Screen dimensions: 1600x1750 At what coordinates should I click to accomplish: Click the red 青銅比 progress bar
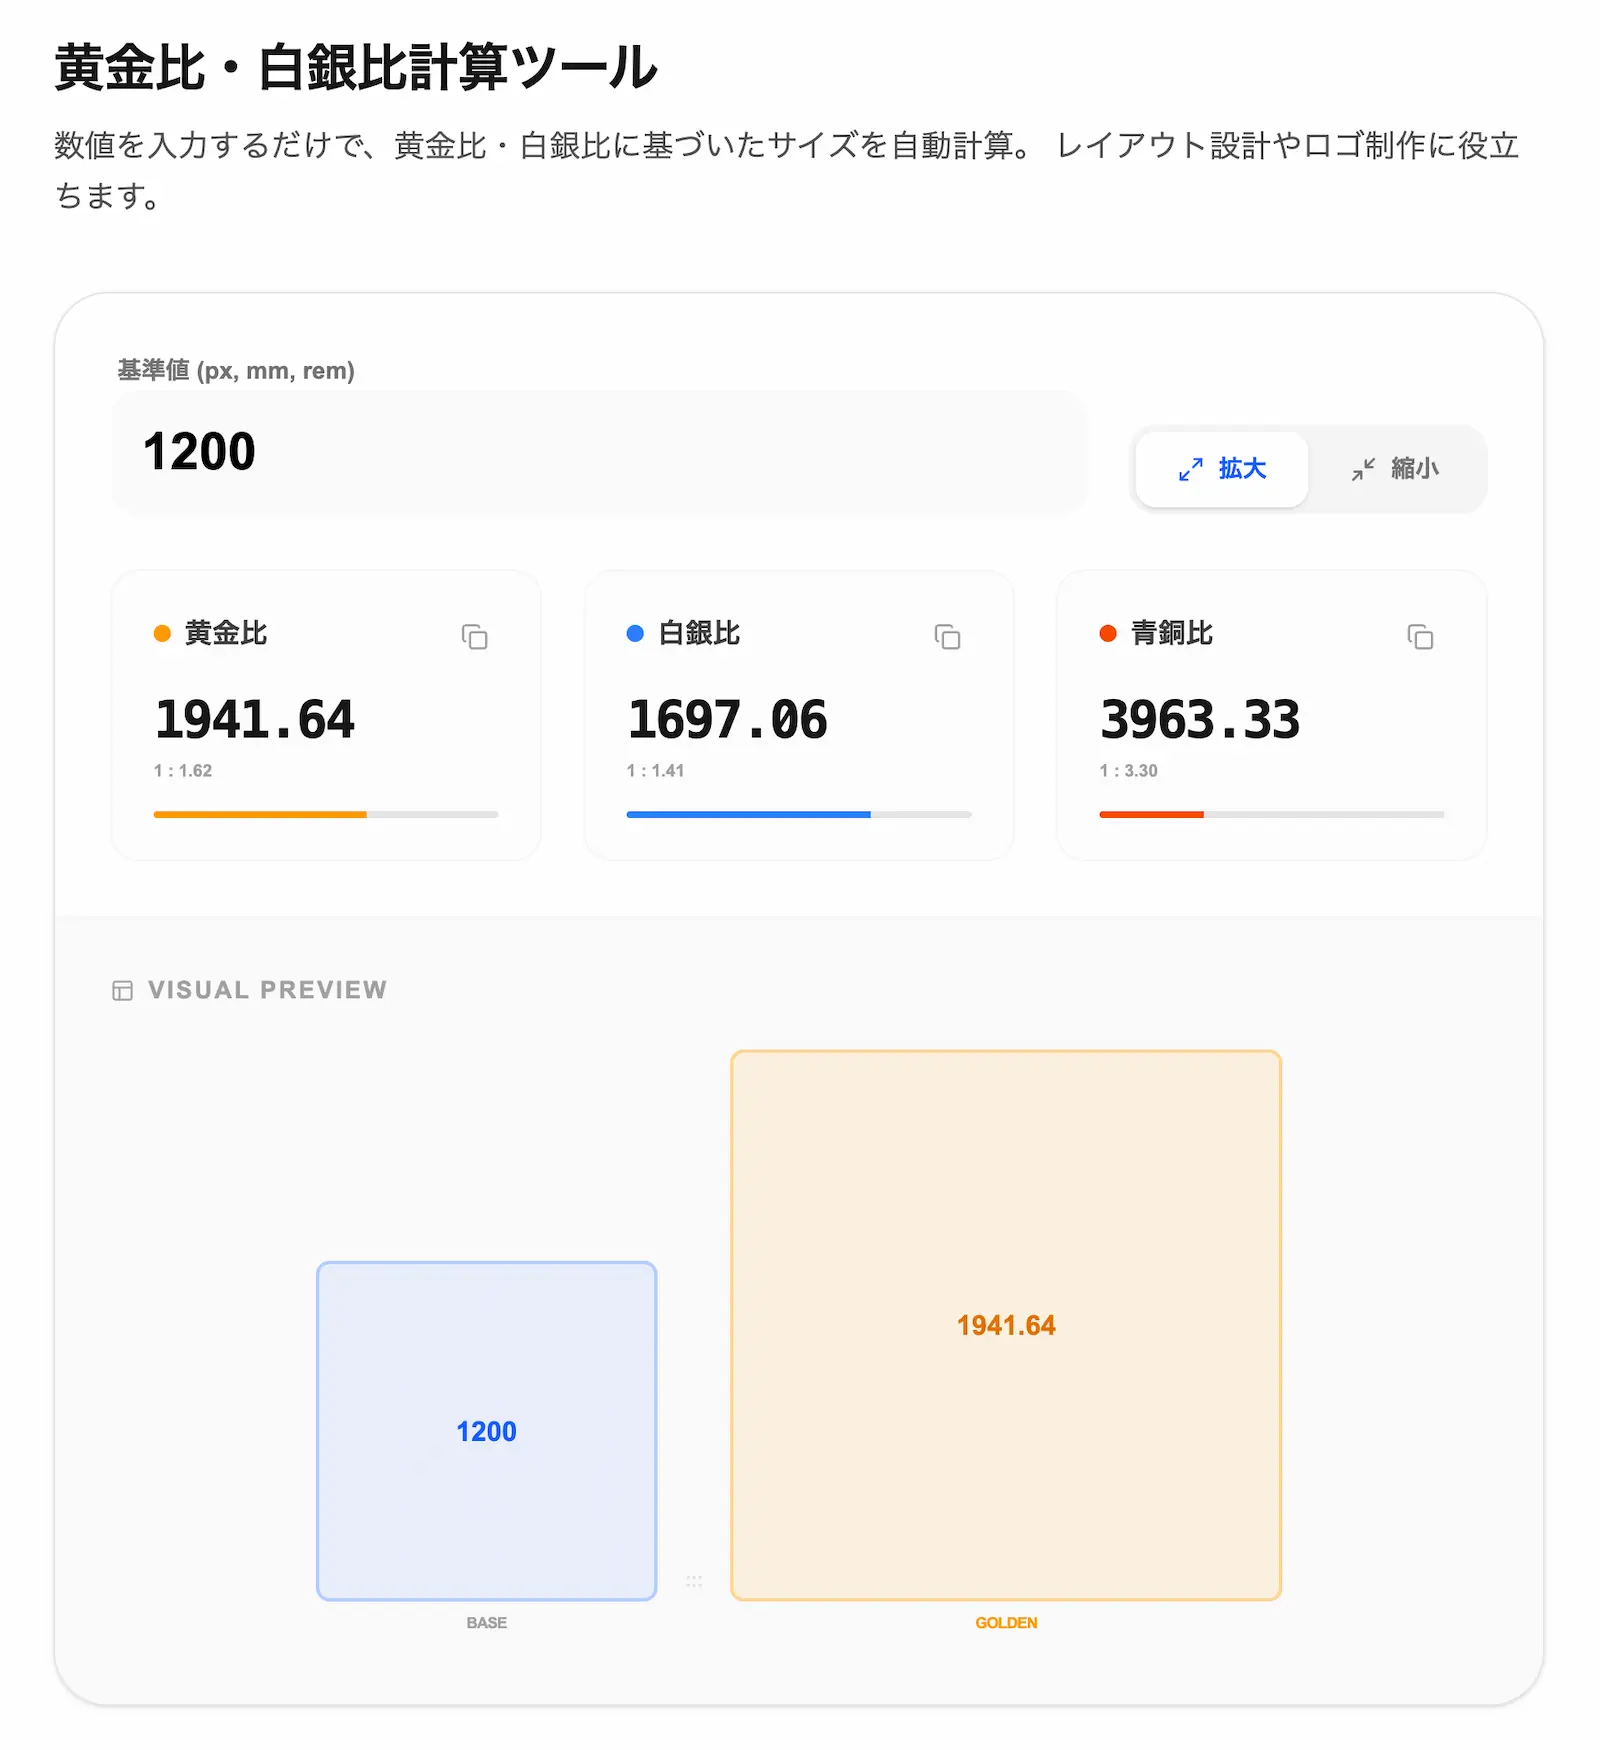coord(1272,814)
